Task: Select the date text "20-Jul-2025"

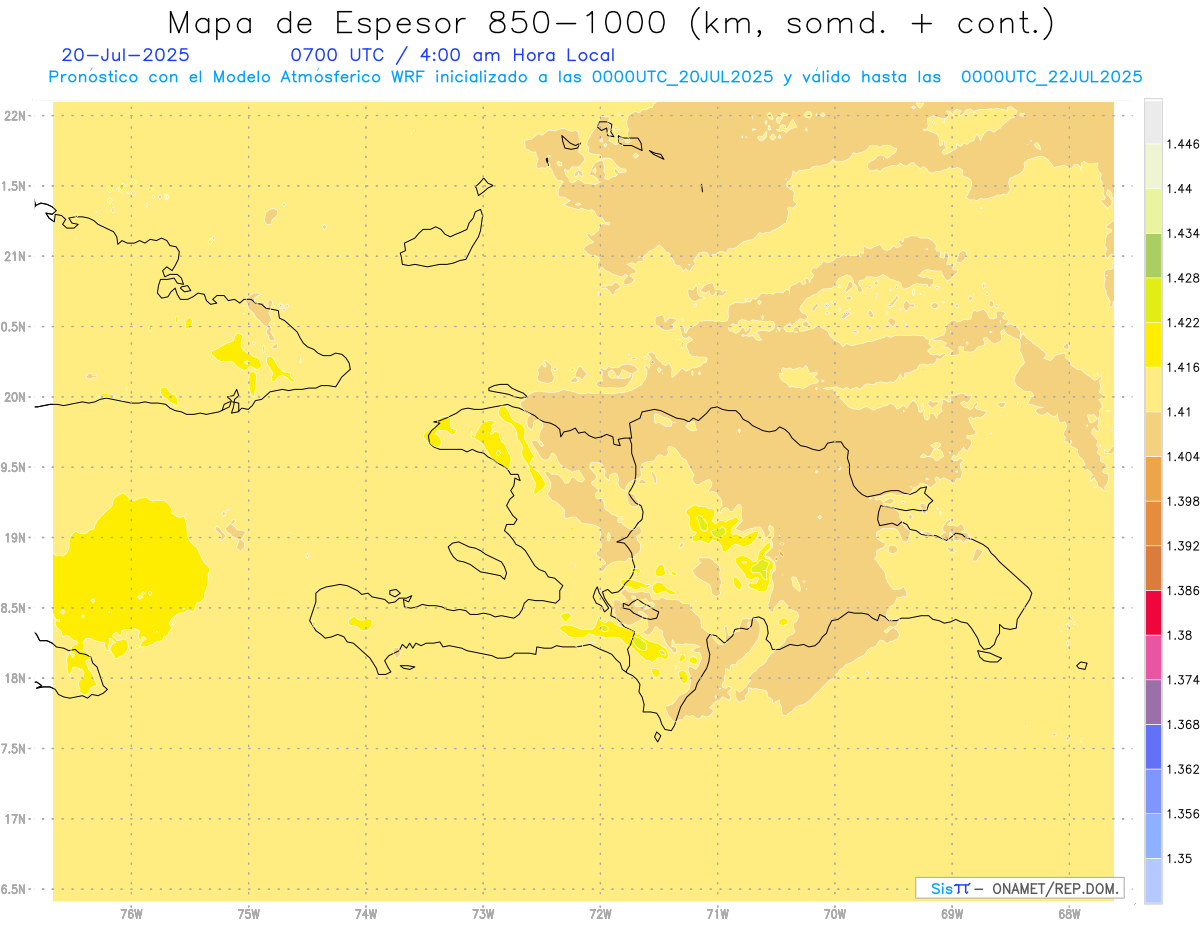Action: pyautogui.click(x=125, y=56)
